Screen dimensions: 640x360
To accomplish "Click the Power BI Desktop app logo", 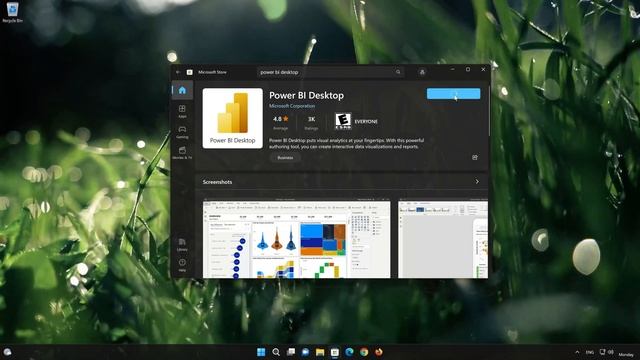I will [233, 118].
